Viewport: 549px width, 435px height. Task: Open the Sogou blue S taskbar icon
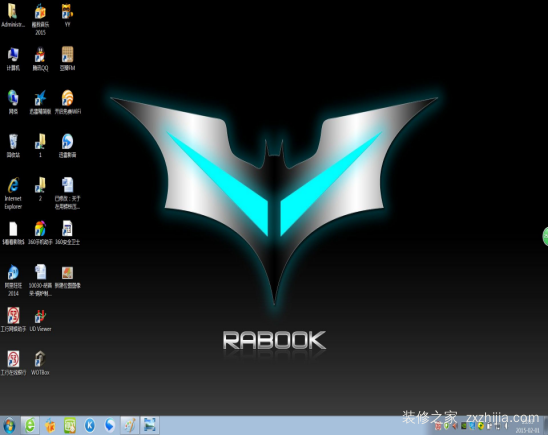point(110,426)
